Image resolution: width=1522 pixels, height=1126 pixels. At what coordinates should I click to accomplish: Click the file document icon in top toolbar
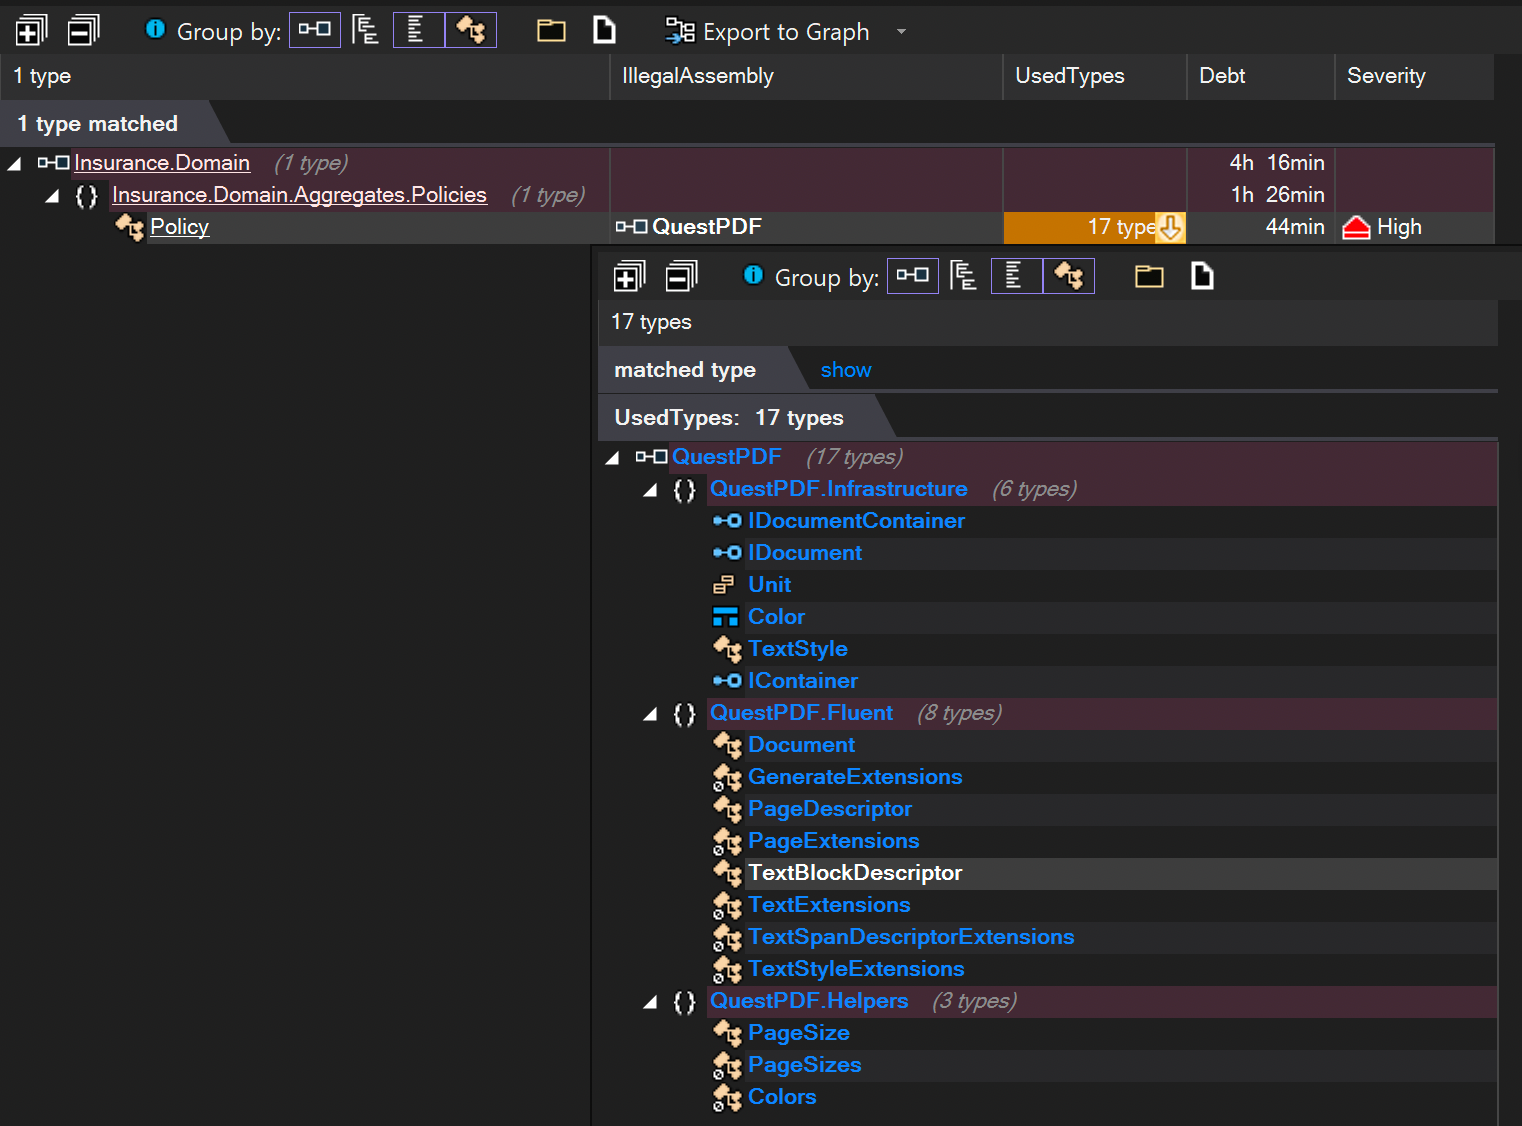604,30
